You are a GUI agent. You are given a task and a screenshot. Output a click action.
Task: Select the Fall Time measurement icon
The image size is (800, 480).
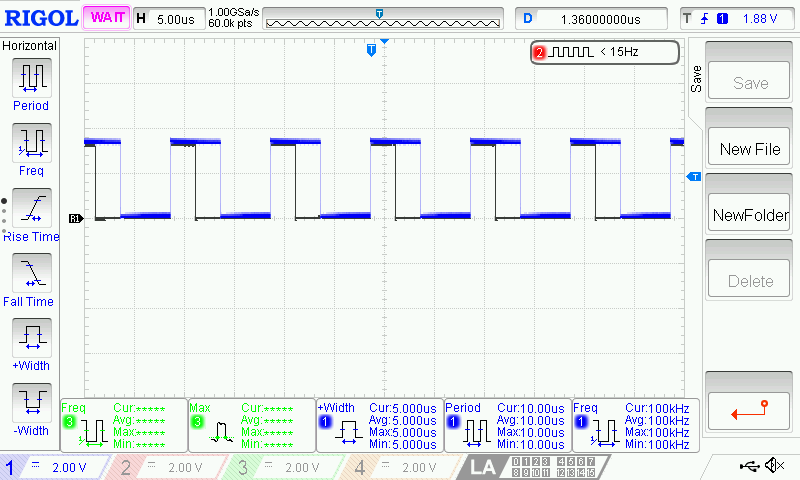coord(31,272)
